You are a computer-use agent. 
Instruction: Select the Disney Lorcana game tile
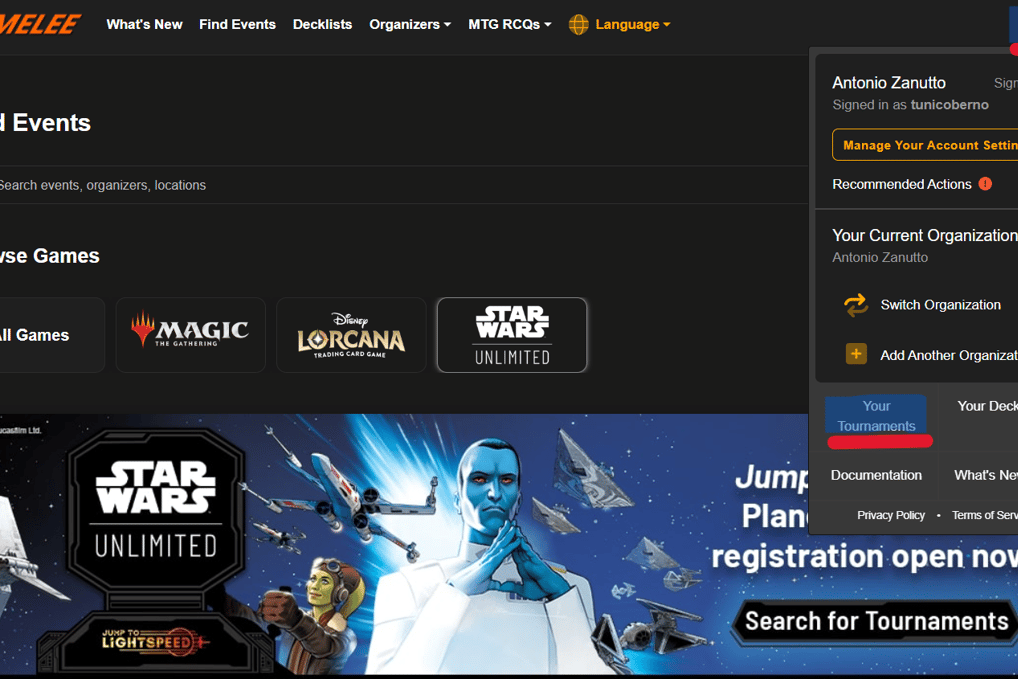351,335
